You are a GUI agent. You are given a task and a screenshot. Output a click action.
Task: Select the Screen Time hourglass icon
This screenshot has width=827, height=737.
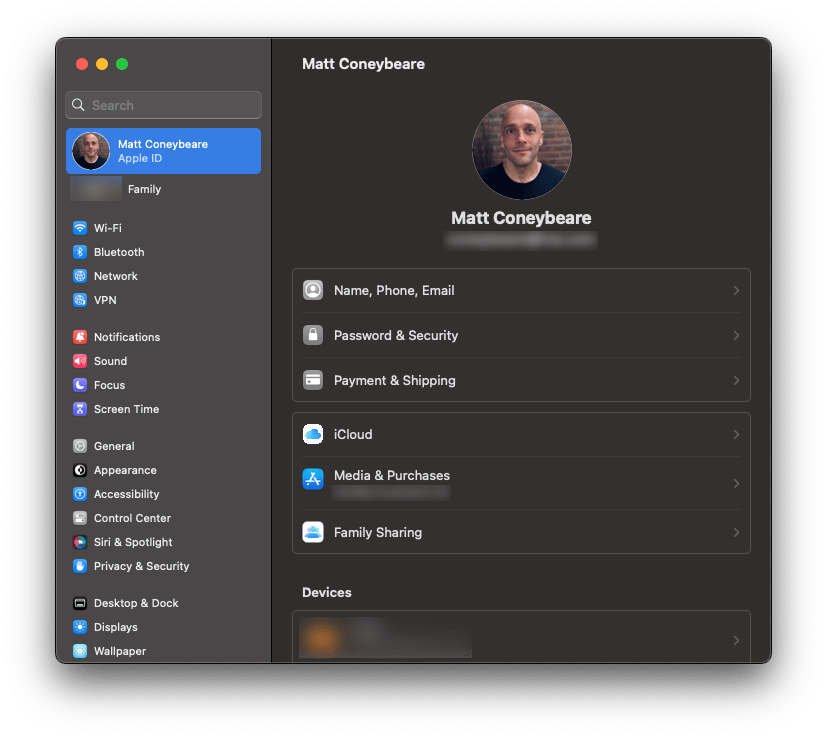coord(80,409)
